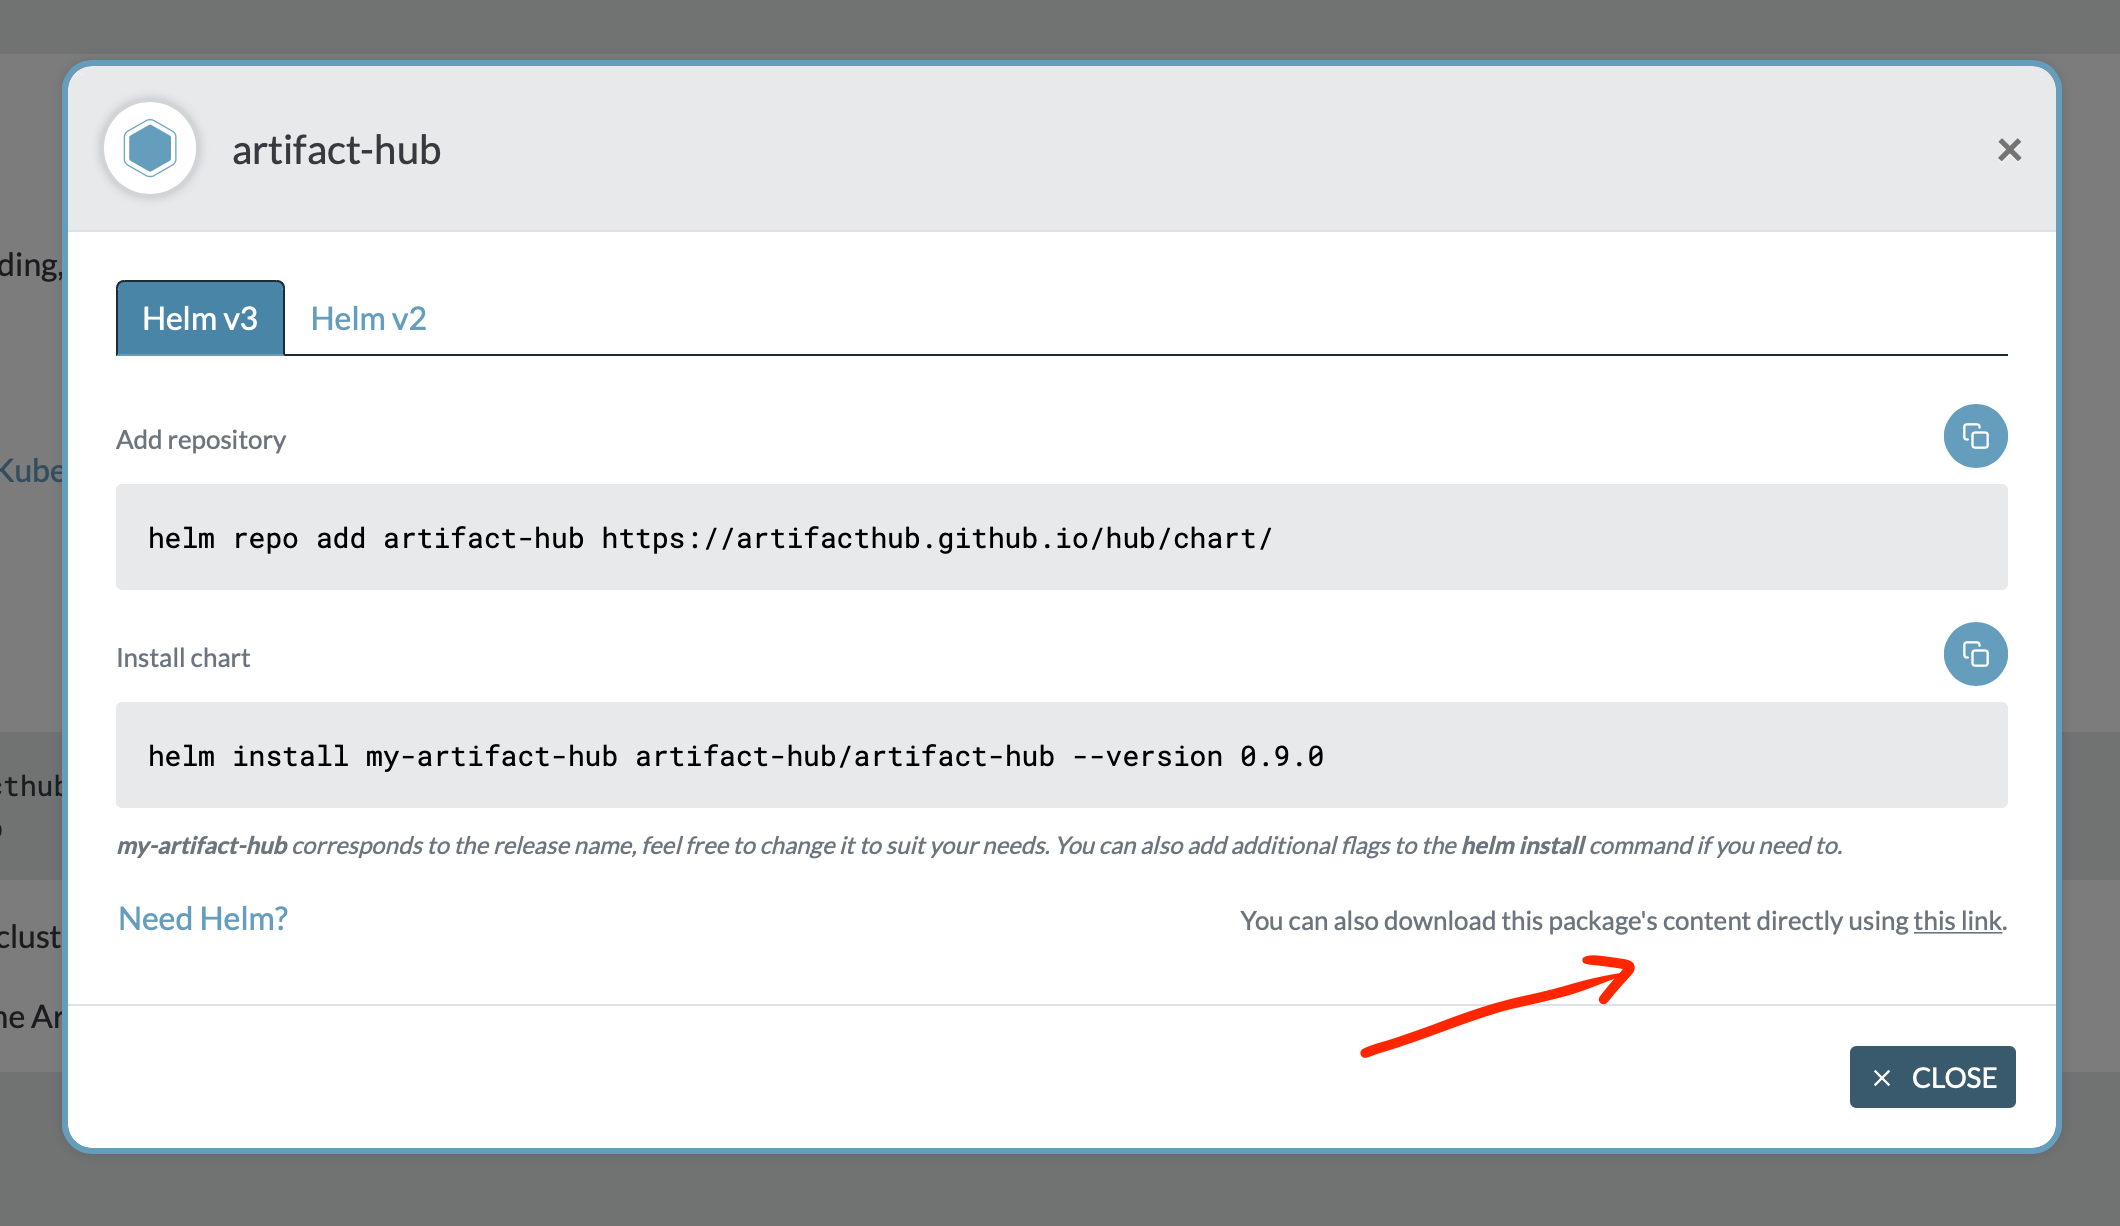The height and width of the screenshot is (1226, 2120).
Task: Copy the Install chart command
Action: point(1975,654)
